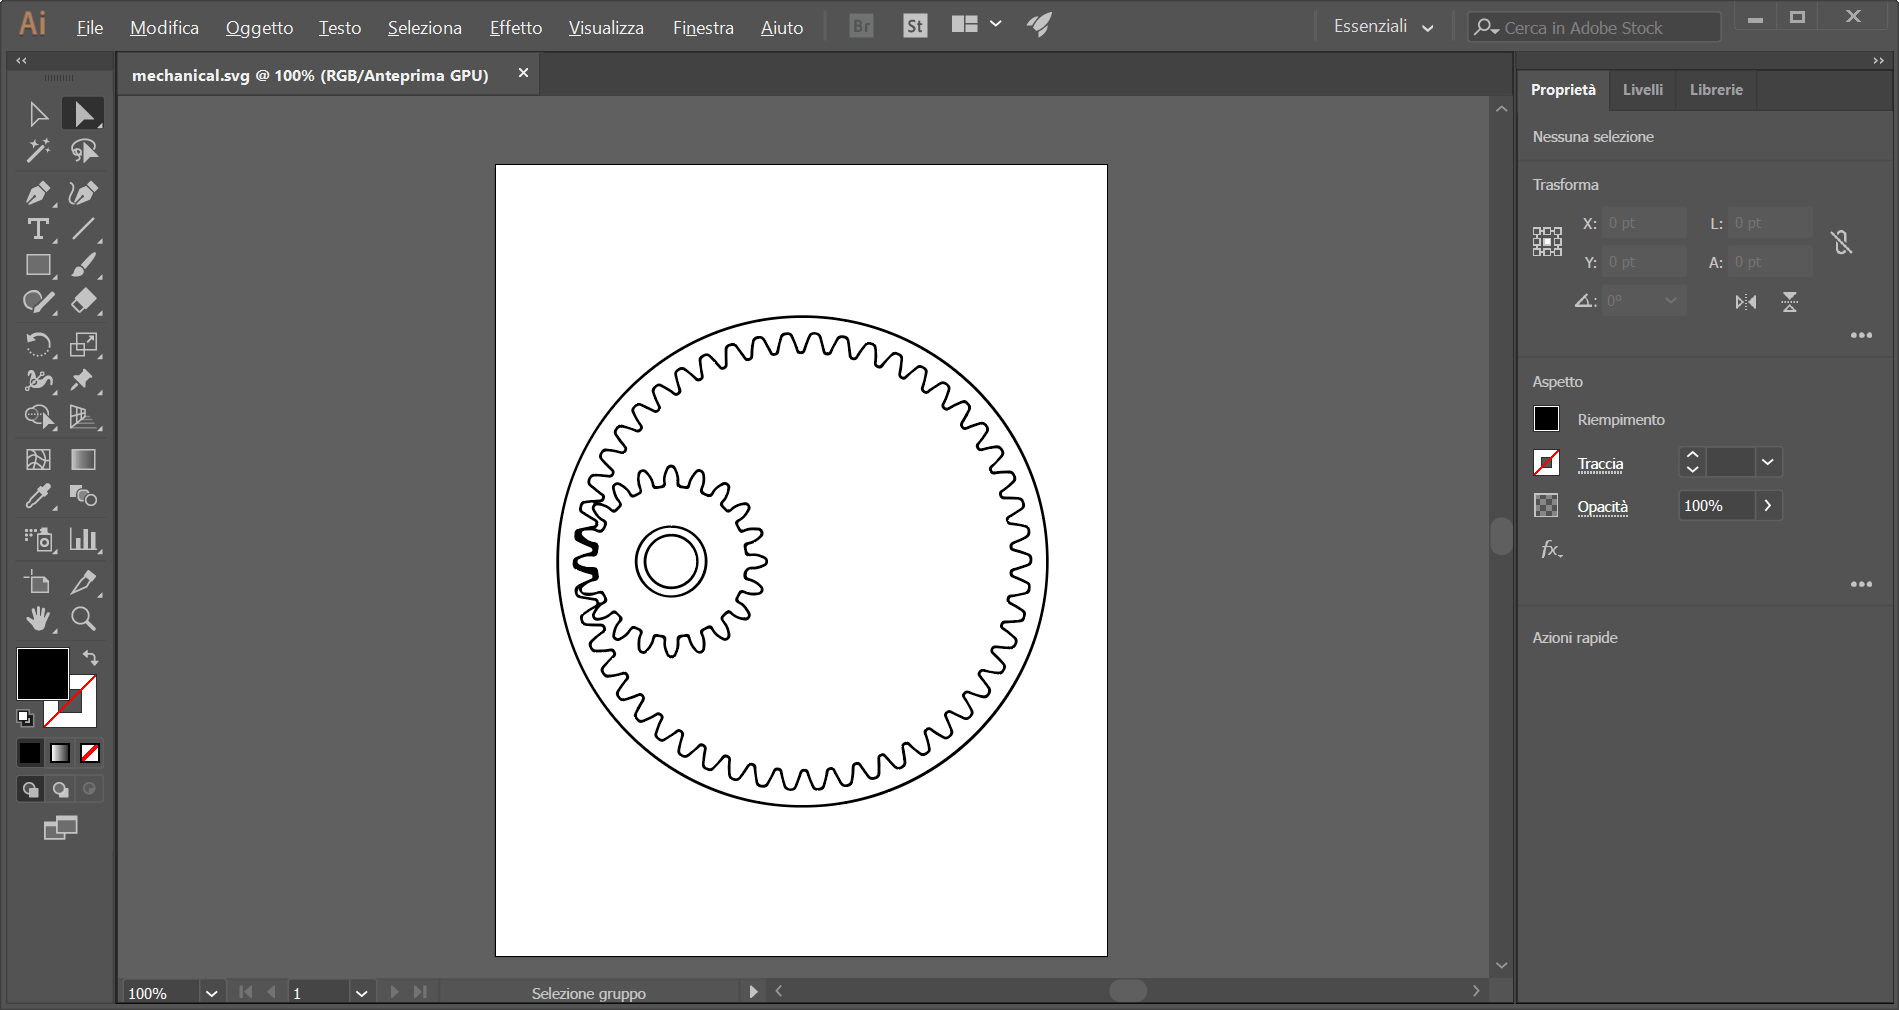
Task: Open the Traccia weight dropdown
Action: coord(1768,462)
